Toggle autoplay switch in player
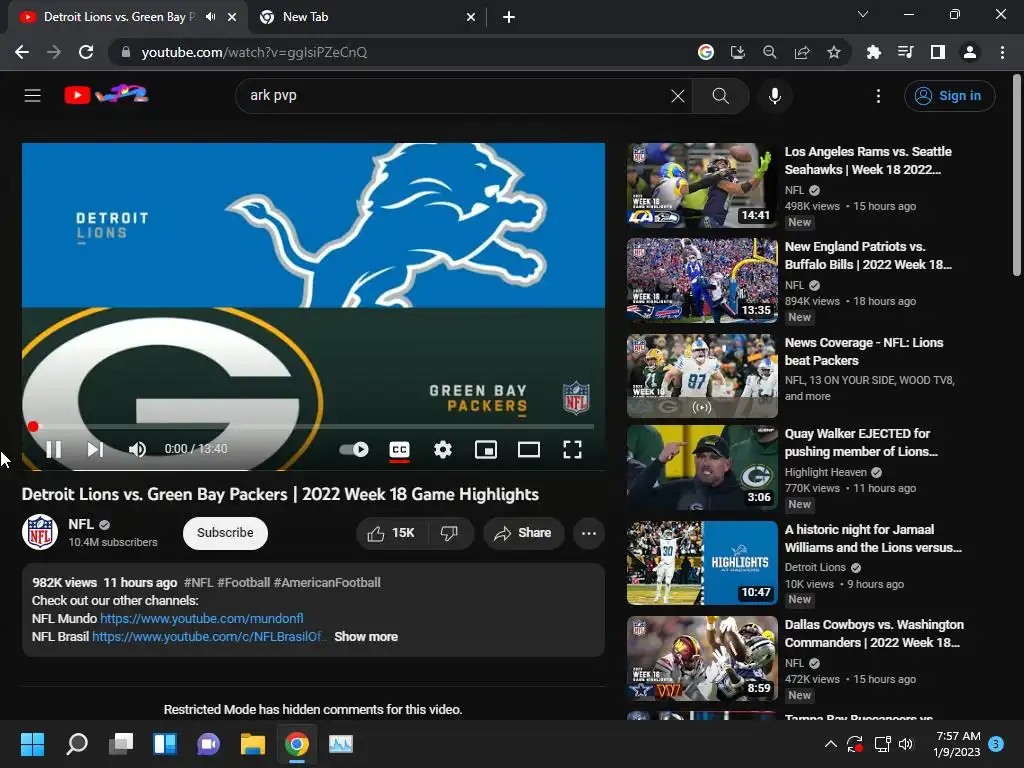This screenshot has height=768, width=1024. point(354,449)
